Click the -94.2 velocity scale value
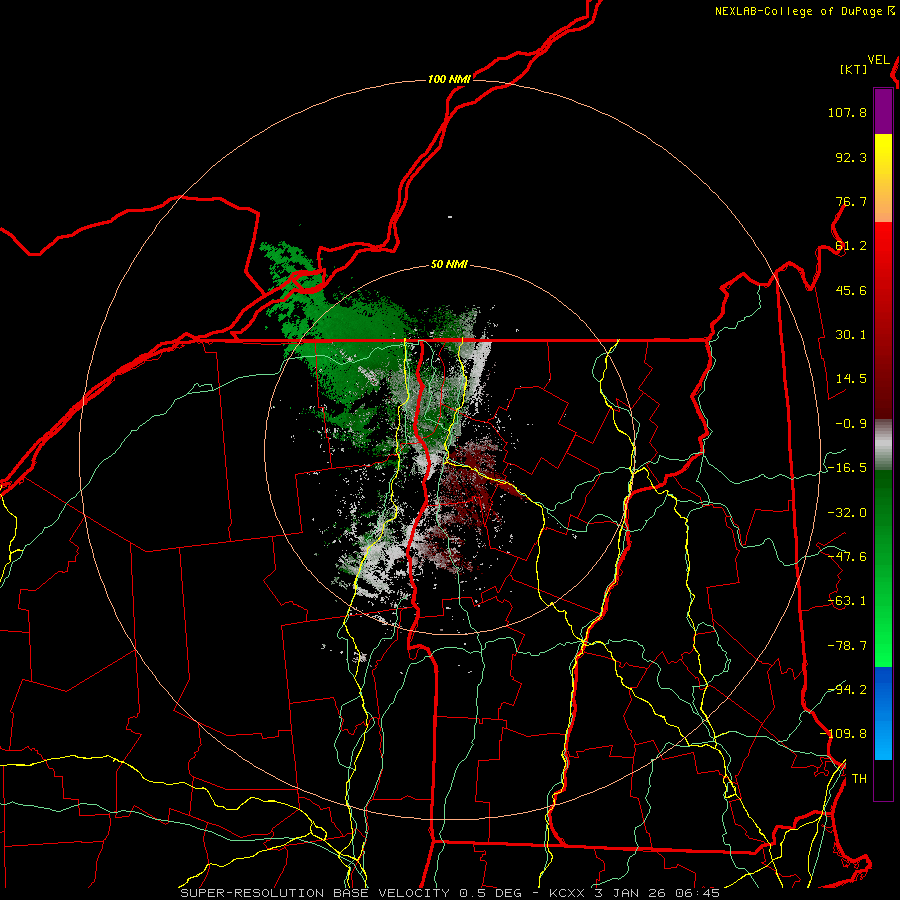 point(847,690)
